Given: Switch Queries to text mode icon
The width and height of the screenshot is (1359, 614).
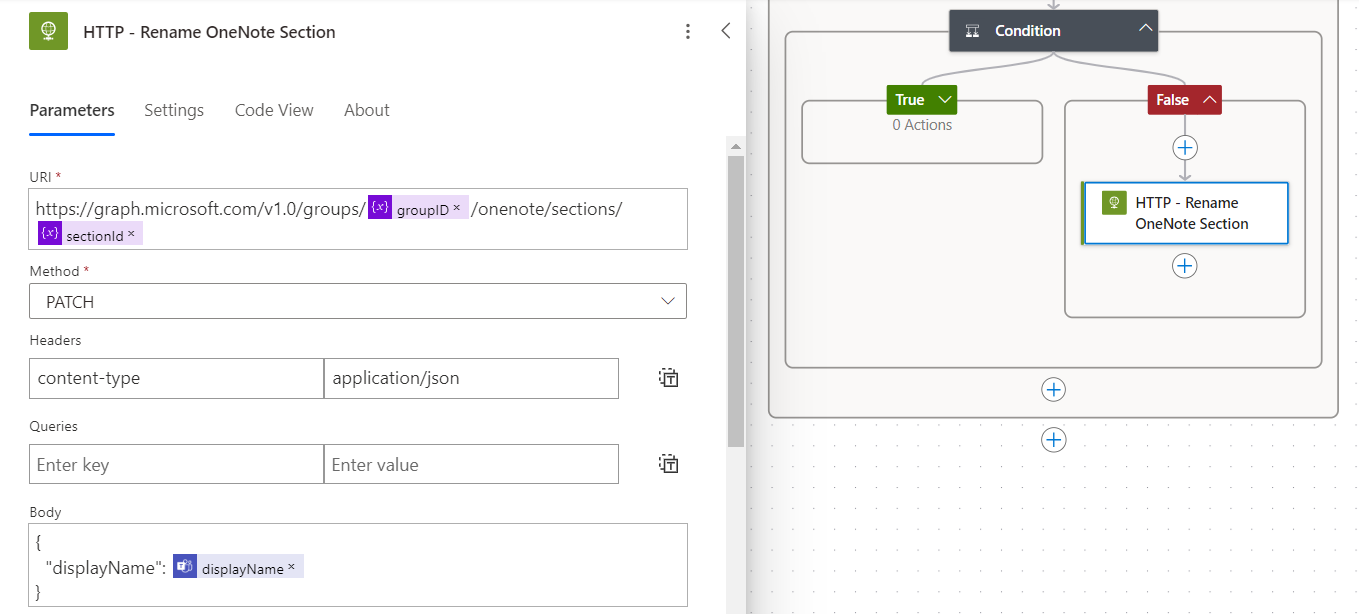Looking at the screenshot, I should [669, 464].
